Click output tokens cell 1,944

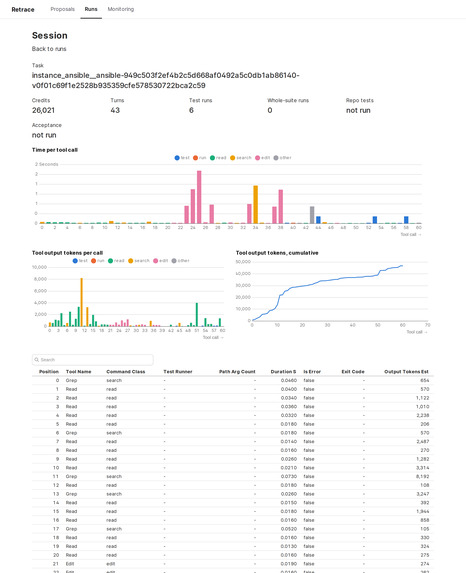(x=423, y=512)
